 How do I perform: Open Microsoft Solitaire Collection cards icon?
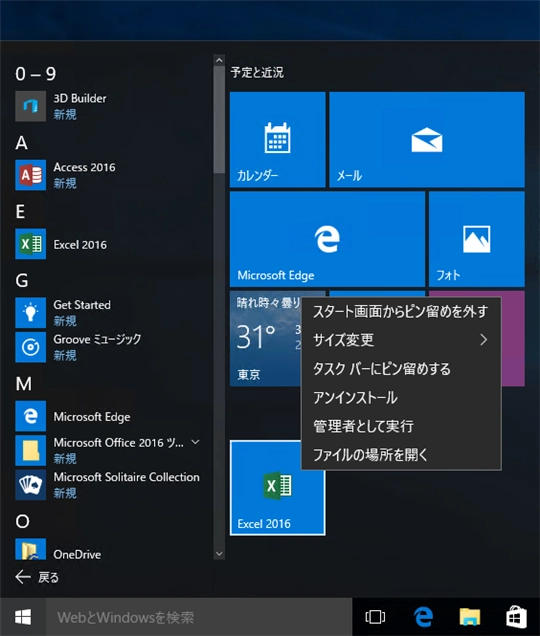click(x=30, y=485)
